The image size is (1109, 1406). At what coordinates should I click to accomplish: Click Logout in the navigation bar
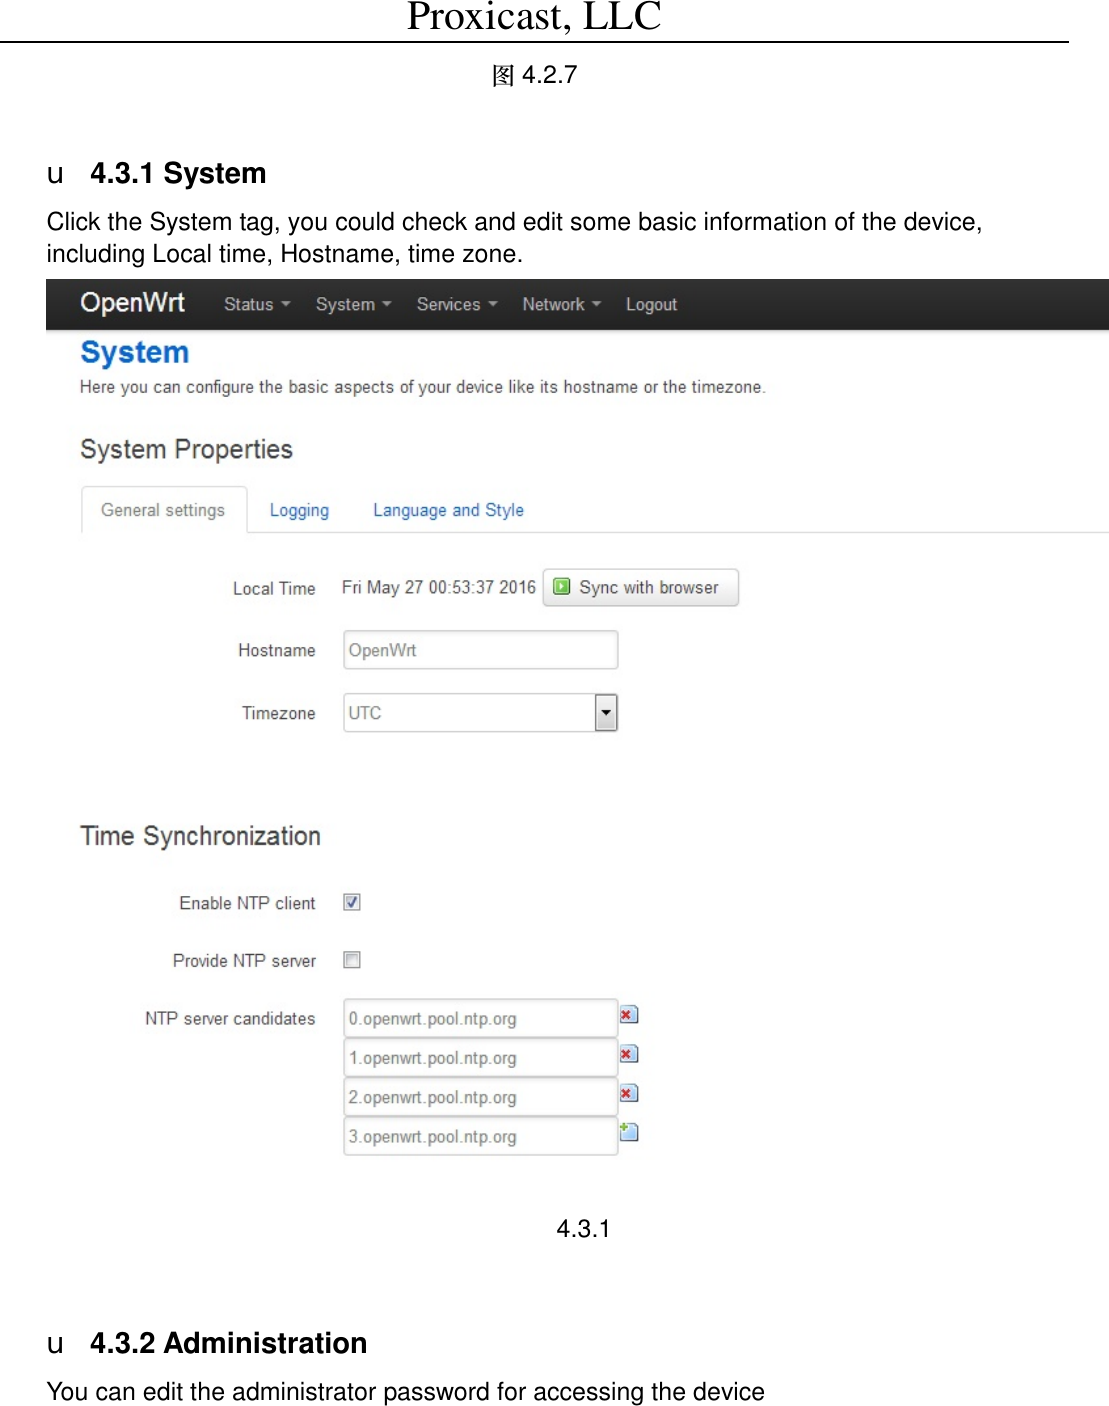pyautogui.click(x=651, y=303)
